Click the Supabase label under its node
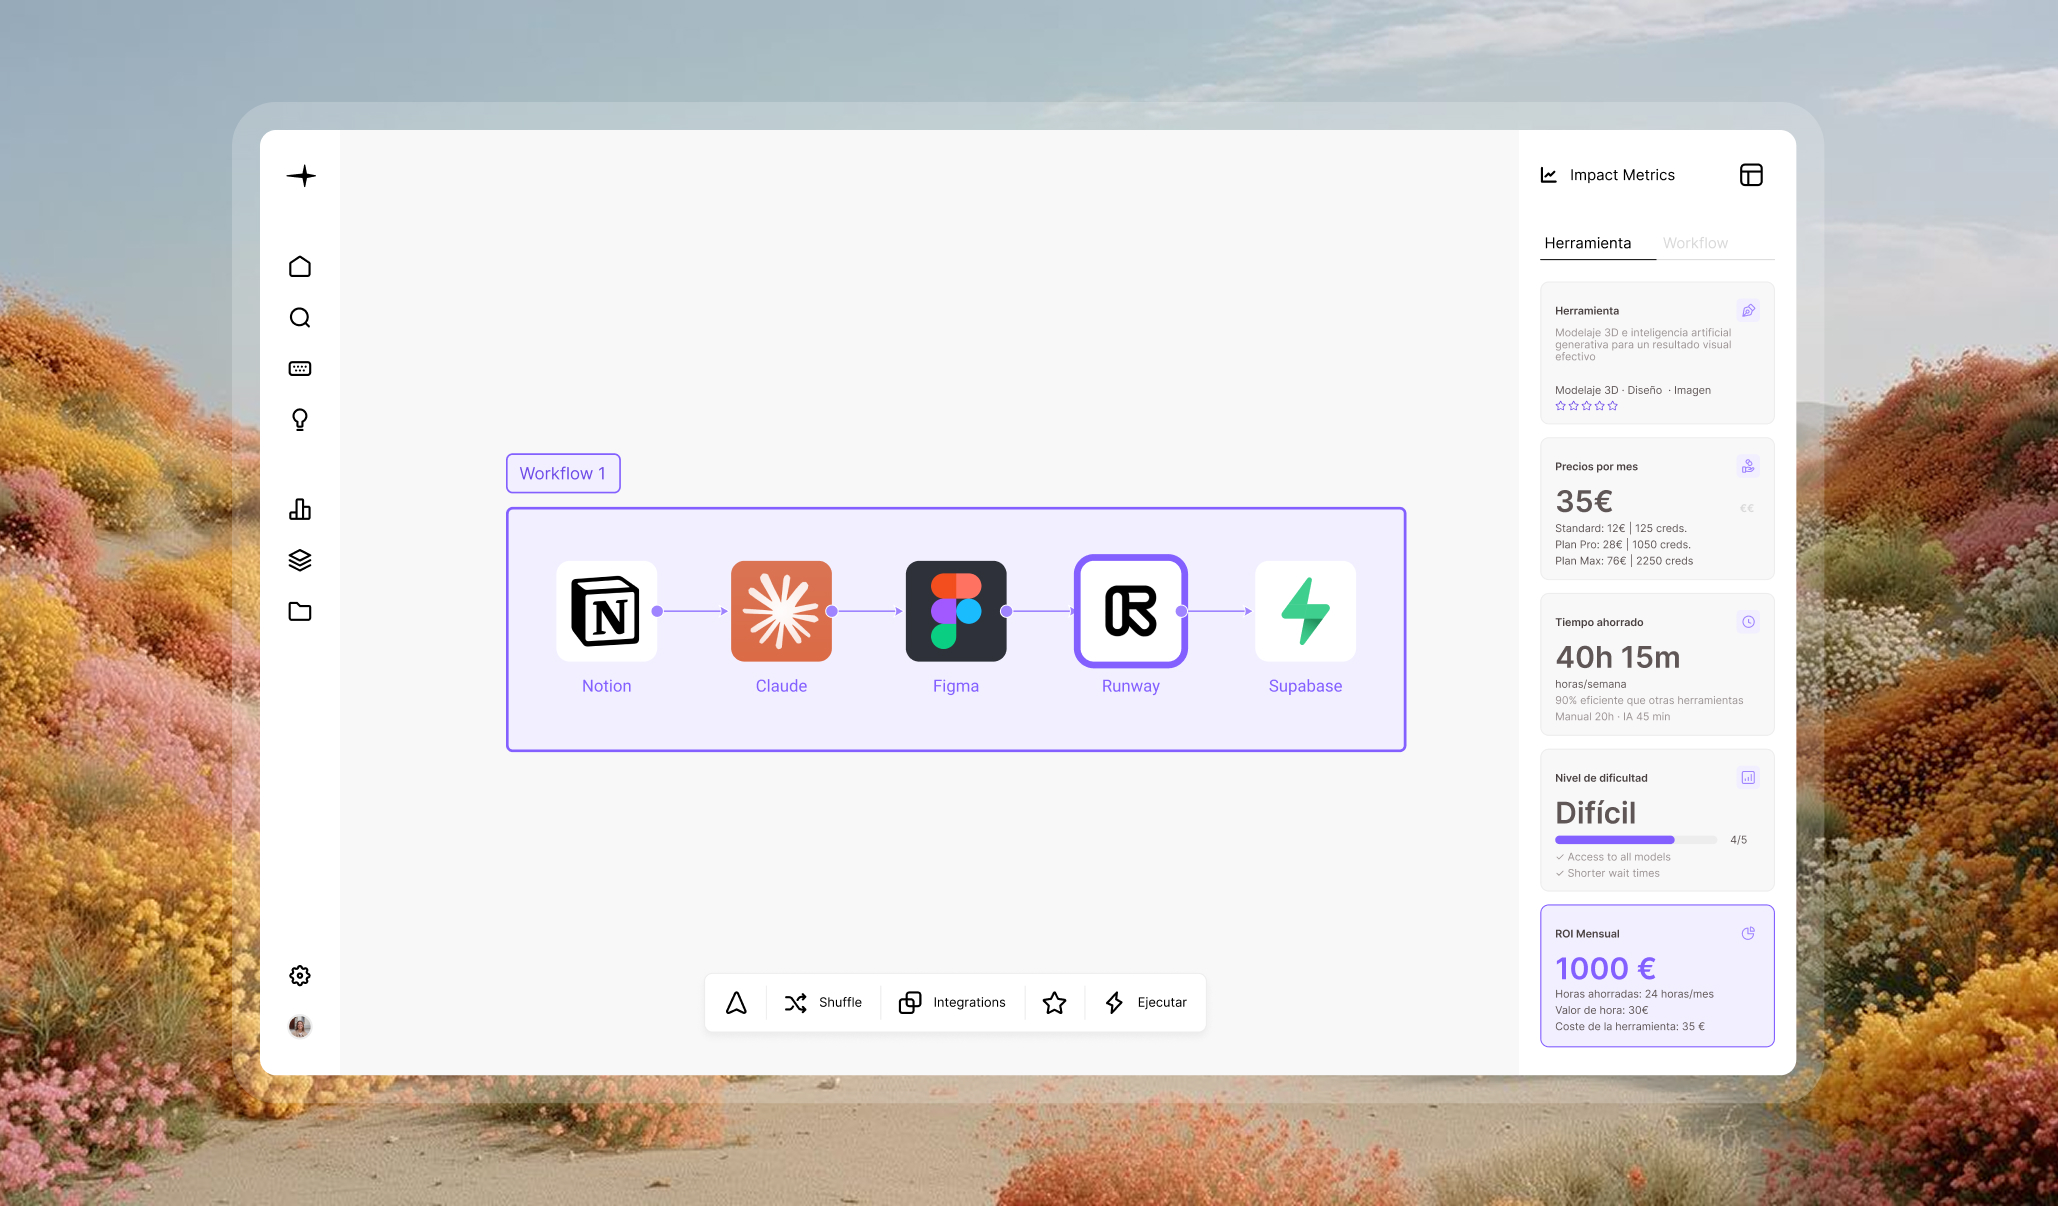 [1305, 686]
